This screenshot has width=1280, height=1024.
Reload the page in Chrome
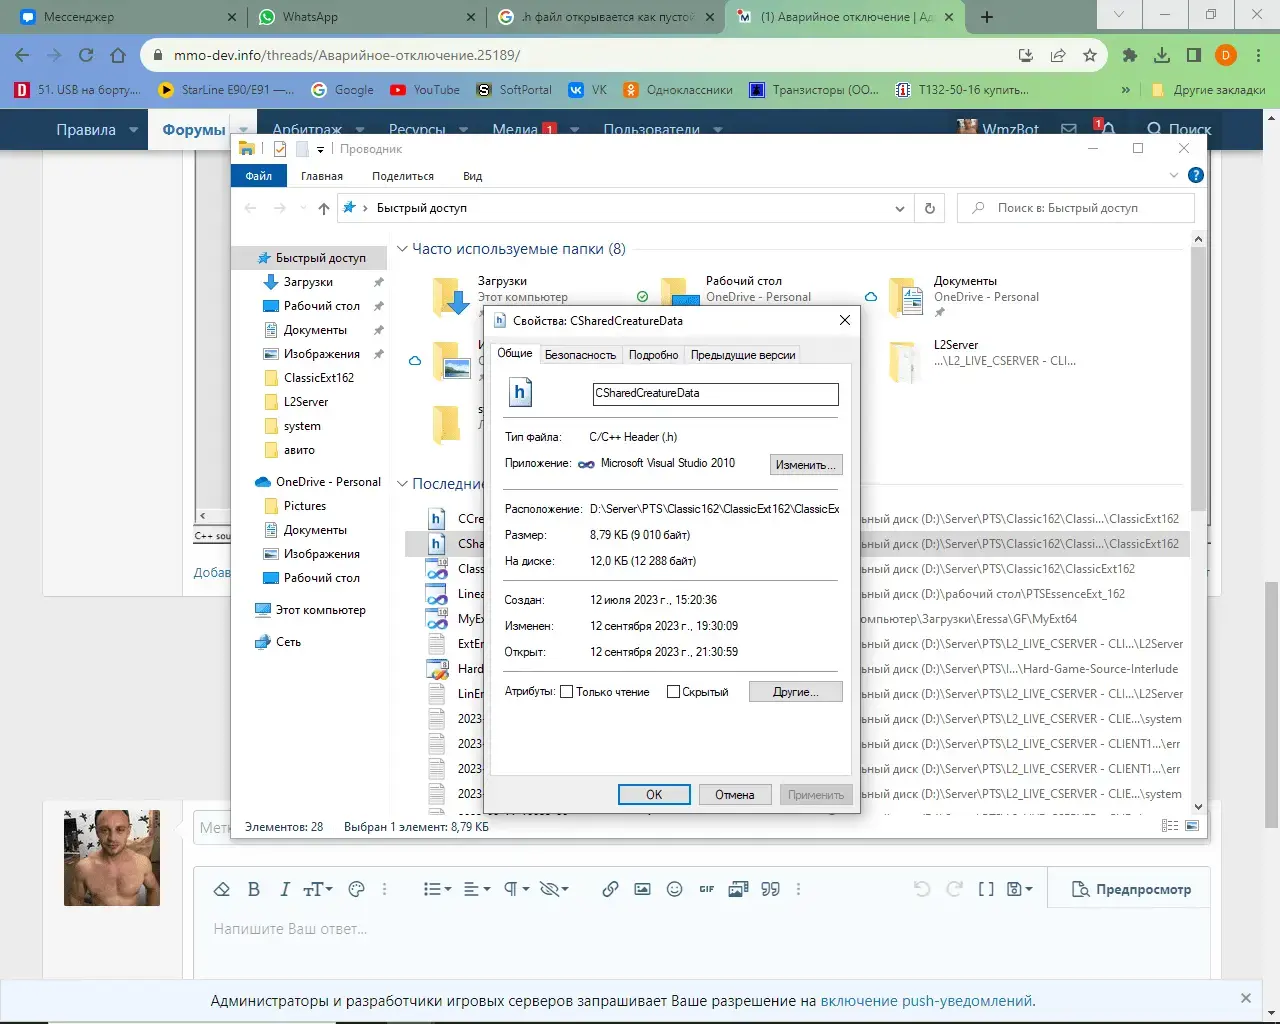(x=86, y=56)
